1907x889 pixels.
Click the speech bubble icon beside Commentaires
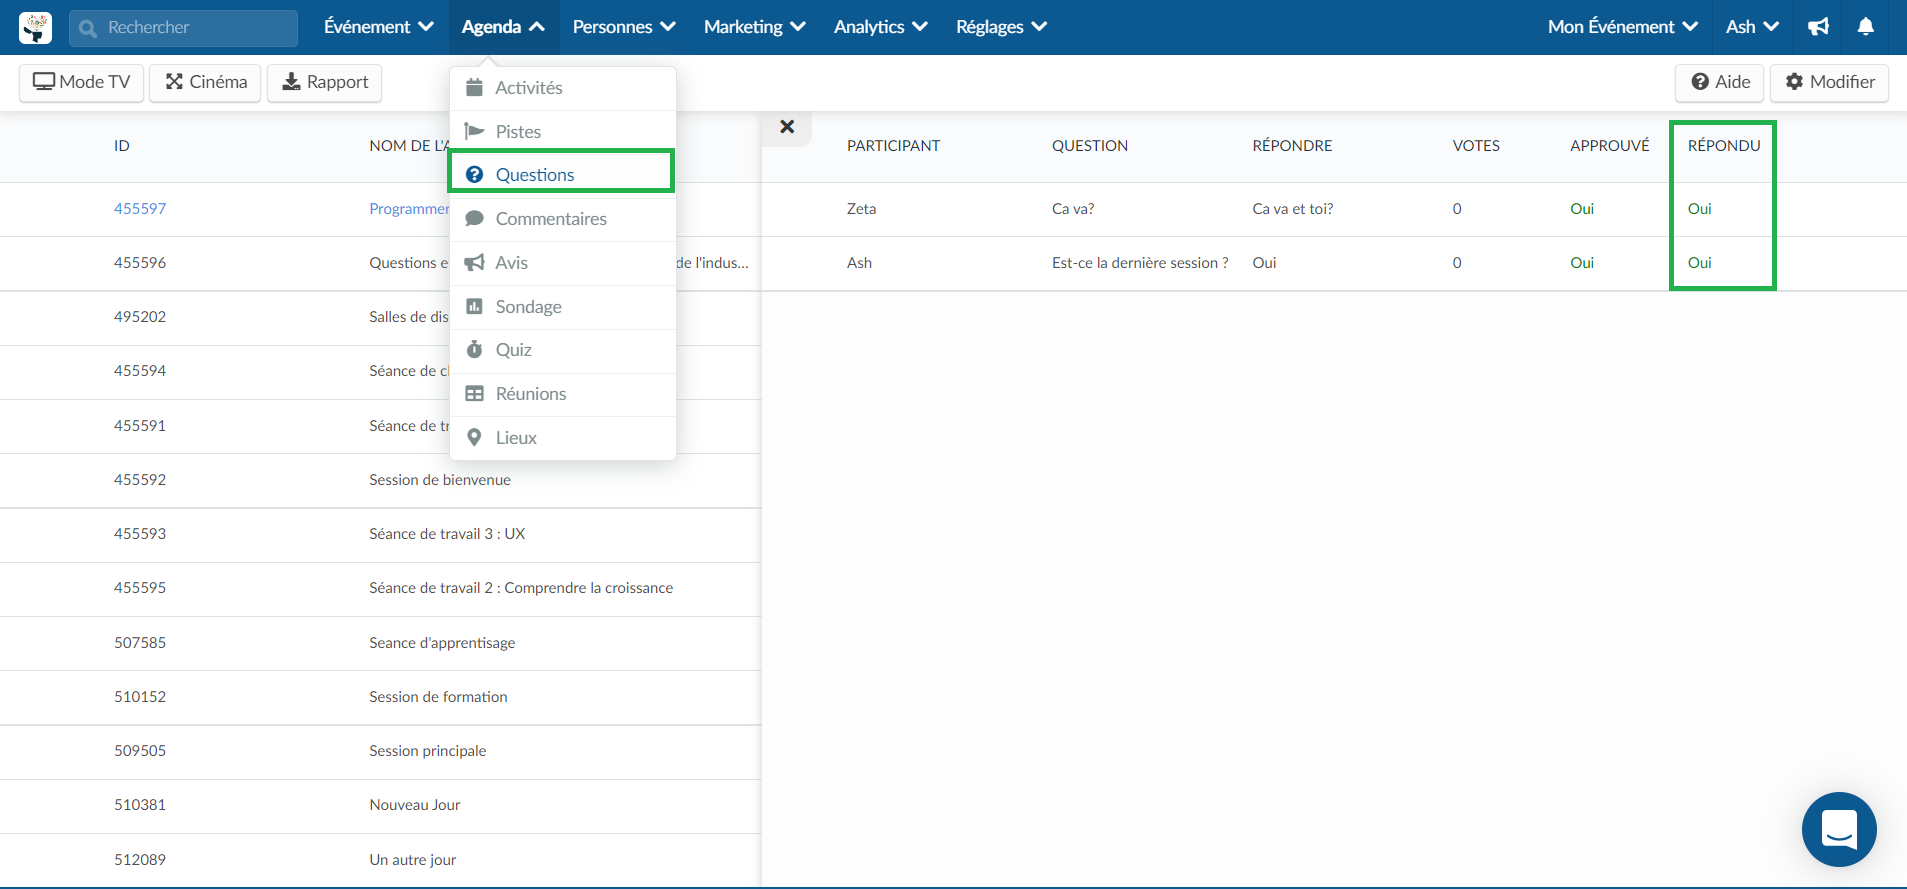[475, 218]
